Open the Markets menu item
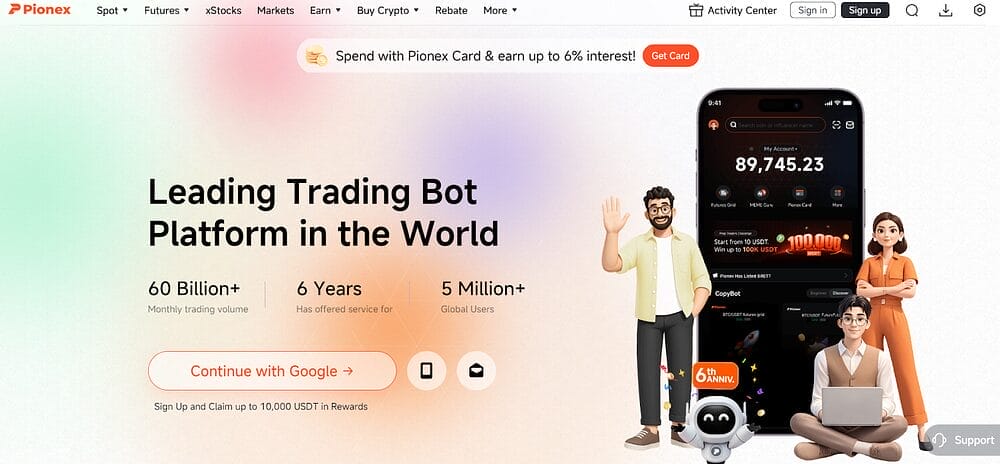The width and height of the screenshot is (1000, 464). (276, 10)
